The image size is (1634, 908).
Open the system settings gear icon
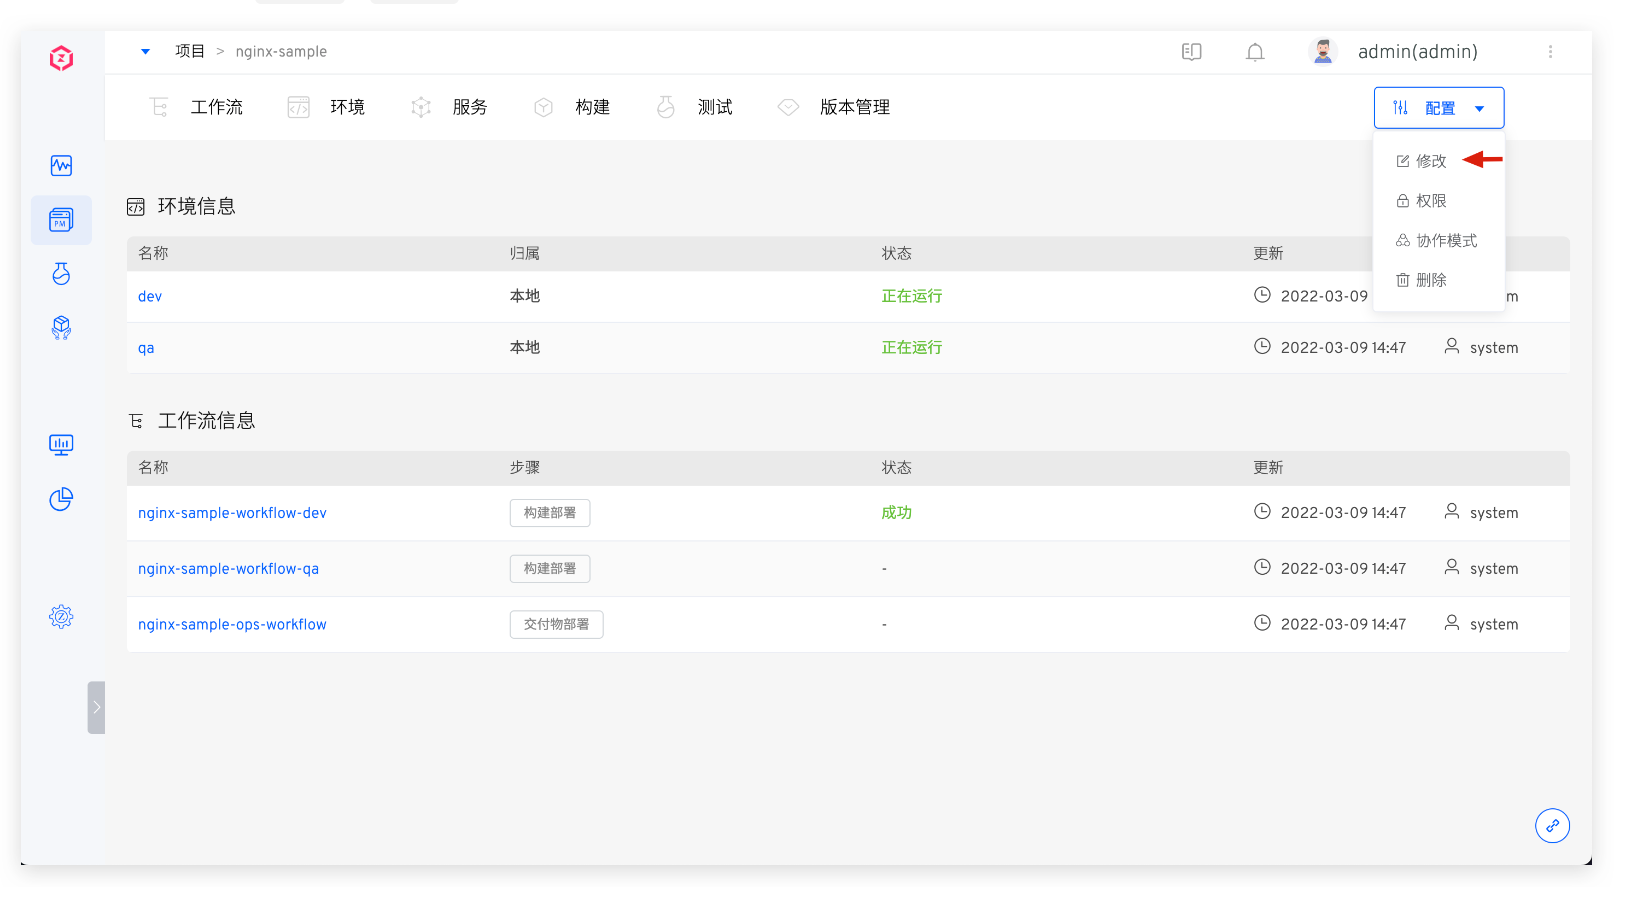pos(61,617)
